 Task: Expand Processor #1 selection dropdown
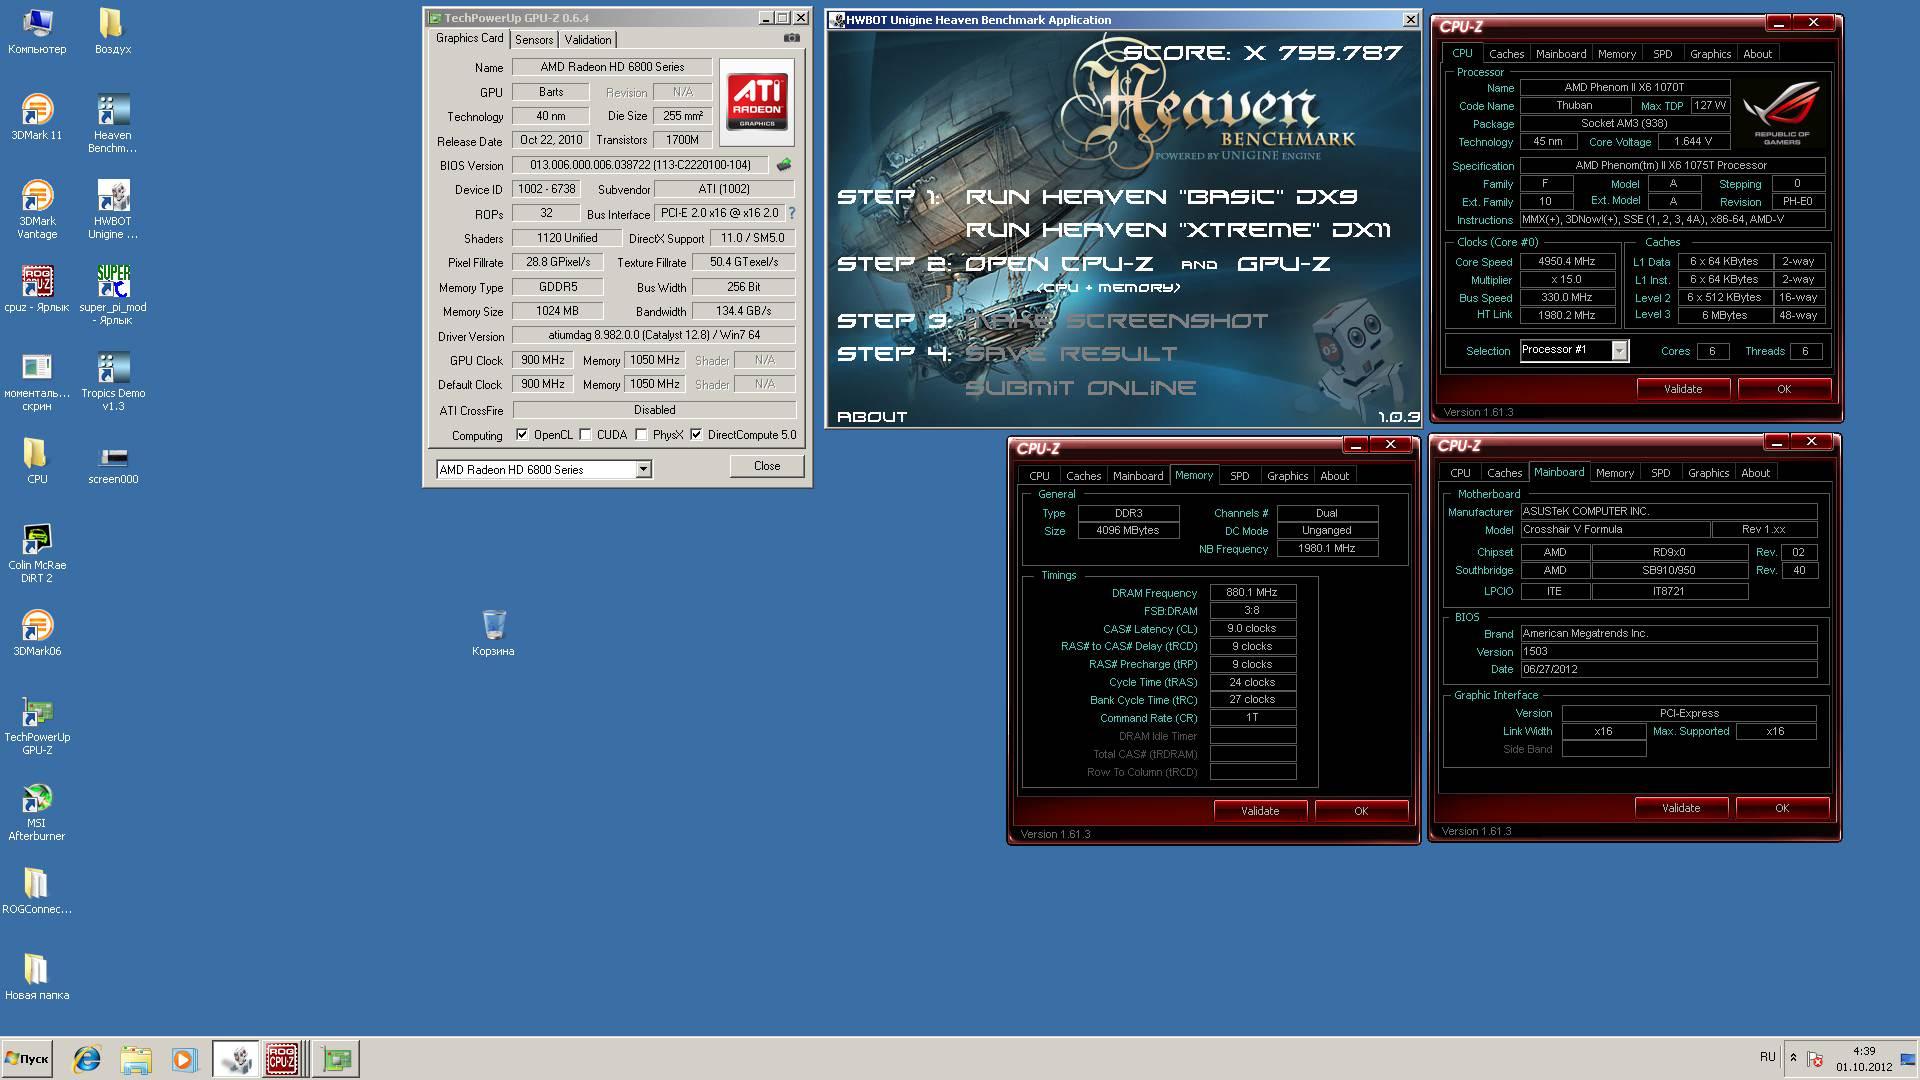(1619, 350)
